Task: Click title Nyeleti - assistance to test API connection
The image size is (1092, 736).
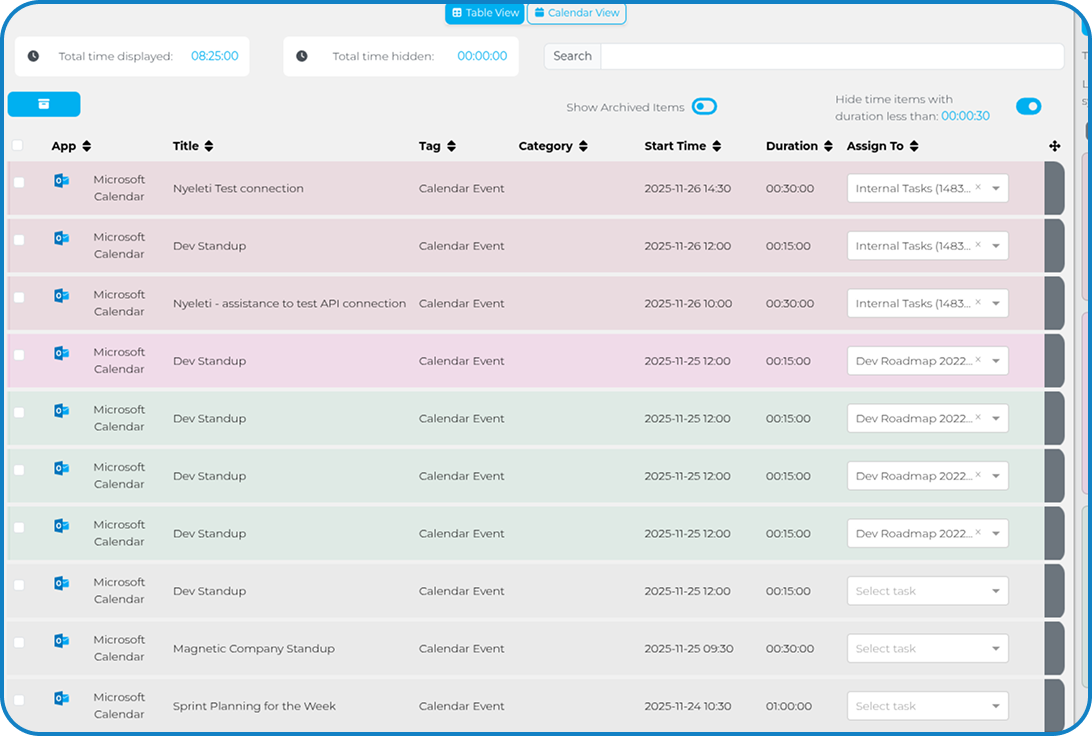Action: point(289,304)
